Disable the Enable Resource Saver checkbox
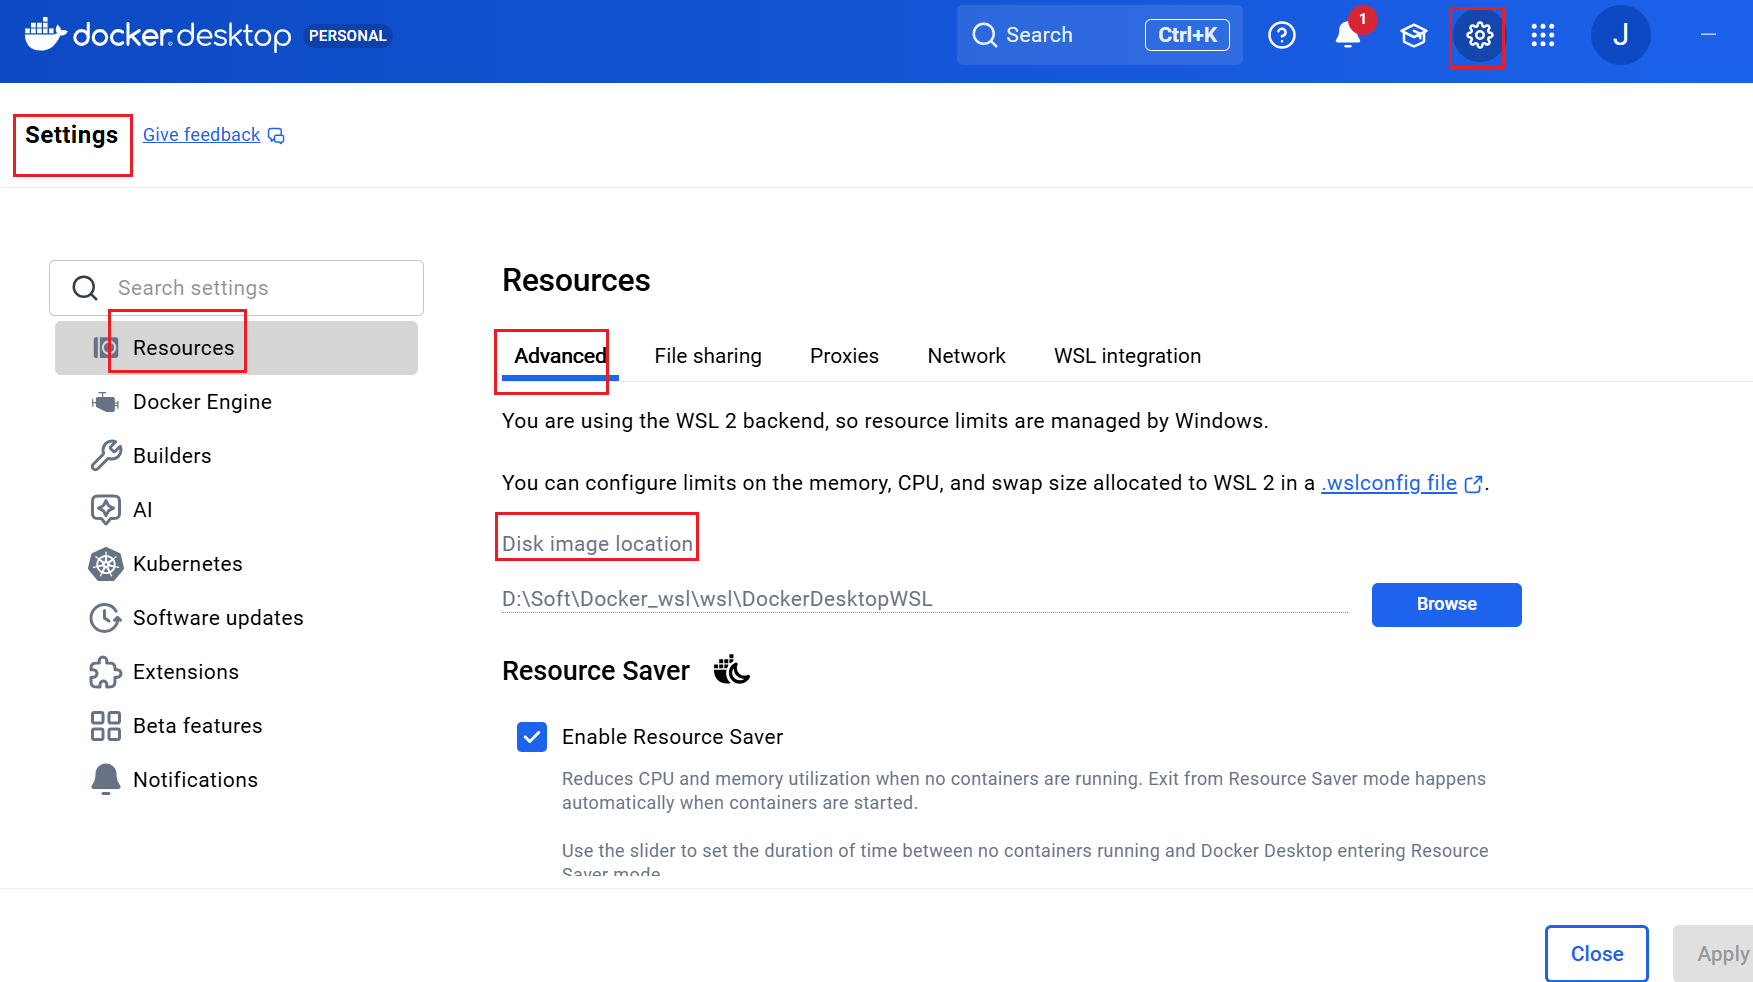The width and height of the screenshot is (1753, 982). pyautogui.click(x=532, y=737)
